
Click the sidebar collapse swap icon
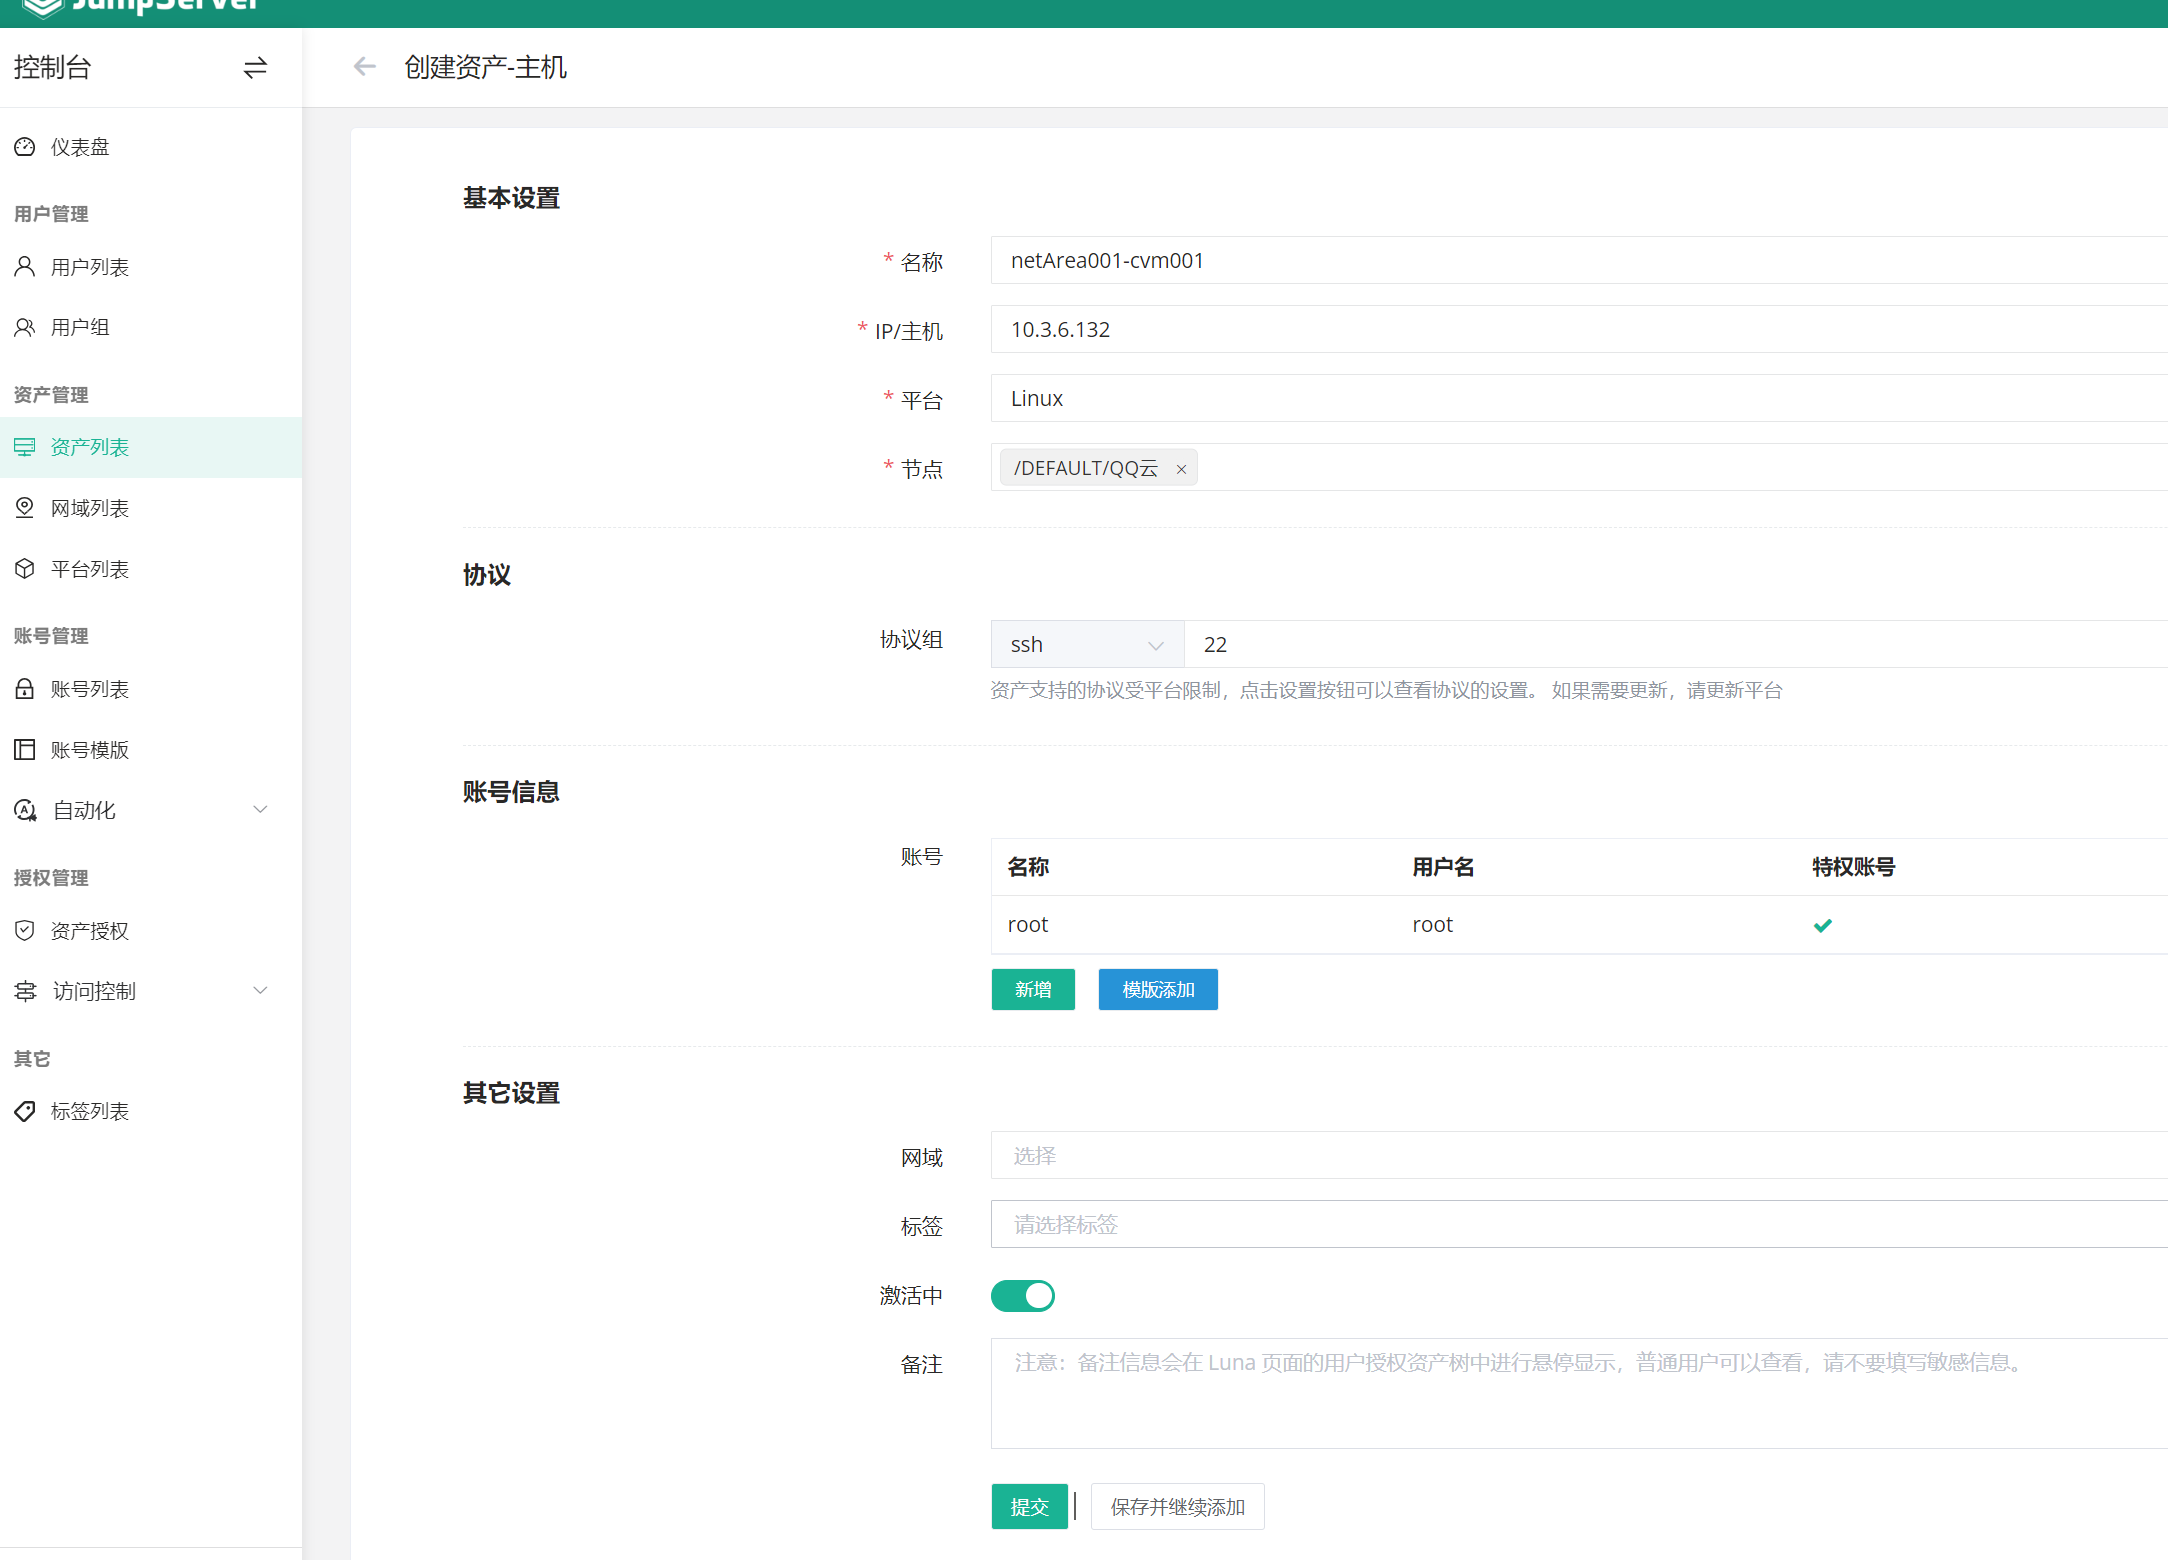point(255,67)
